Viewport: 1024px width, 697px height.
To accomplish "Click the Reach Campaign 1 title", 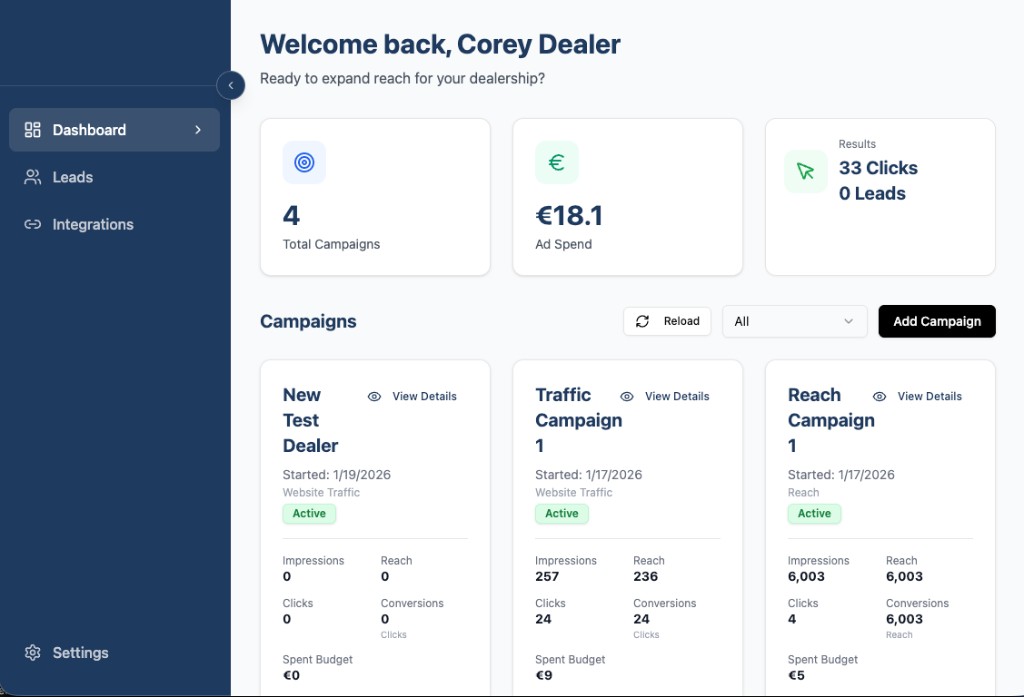I will point(831,420).
